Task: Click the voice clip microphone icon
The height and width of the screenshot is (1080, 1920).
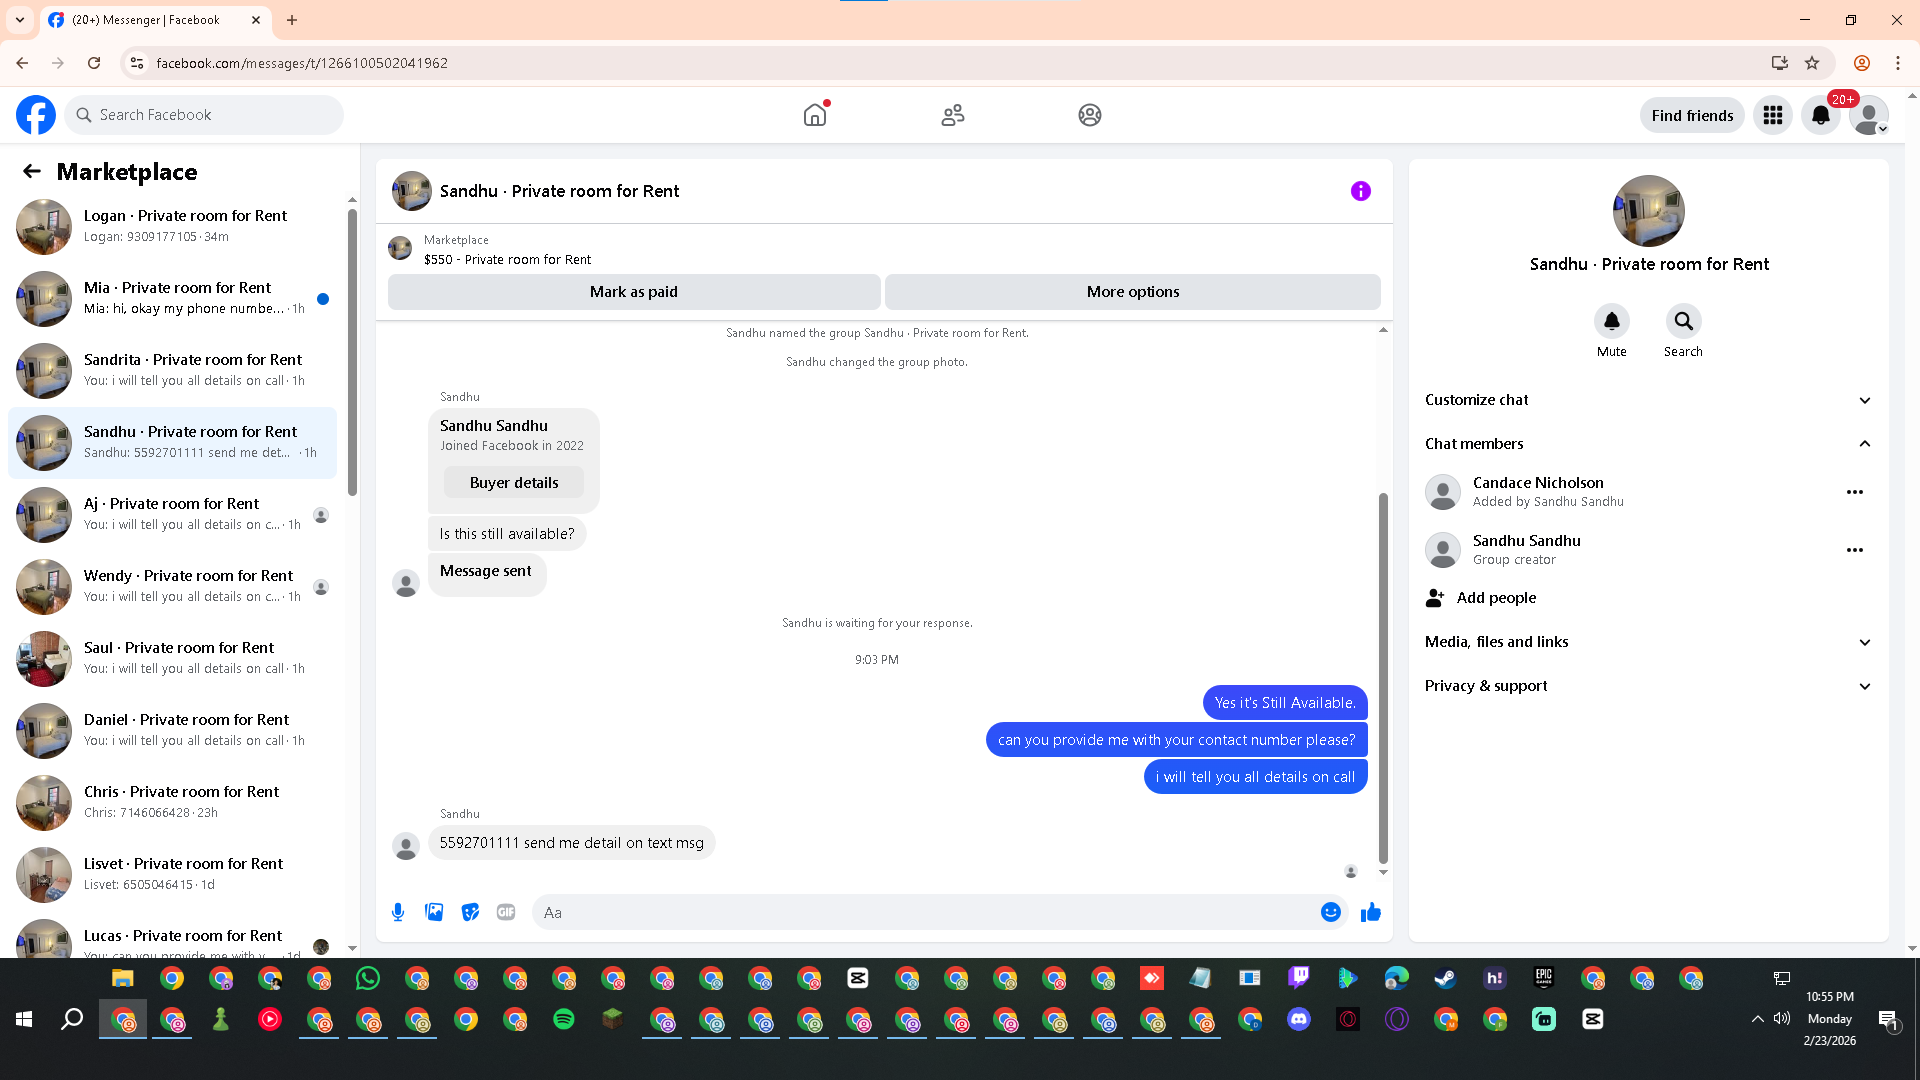Action: (398, 912)
